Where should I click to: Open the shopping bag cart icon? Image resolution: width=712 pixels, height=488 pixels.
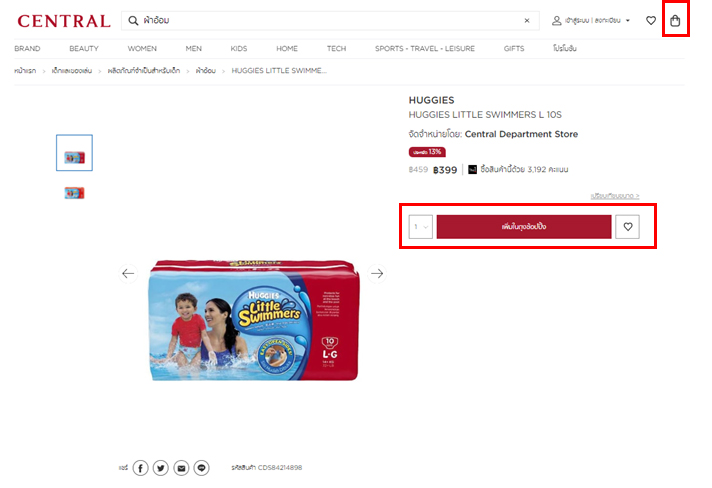click(x=675, y=20)
